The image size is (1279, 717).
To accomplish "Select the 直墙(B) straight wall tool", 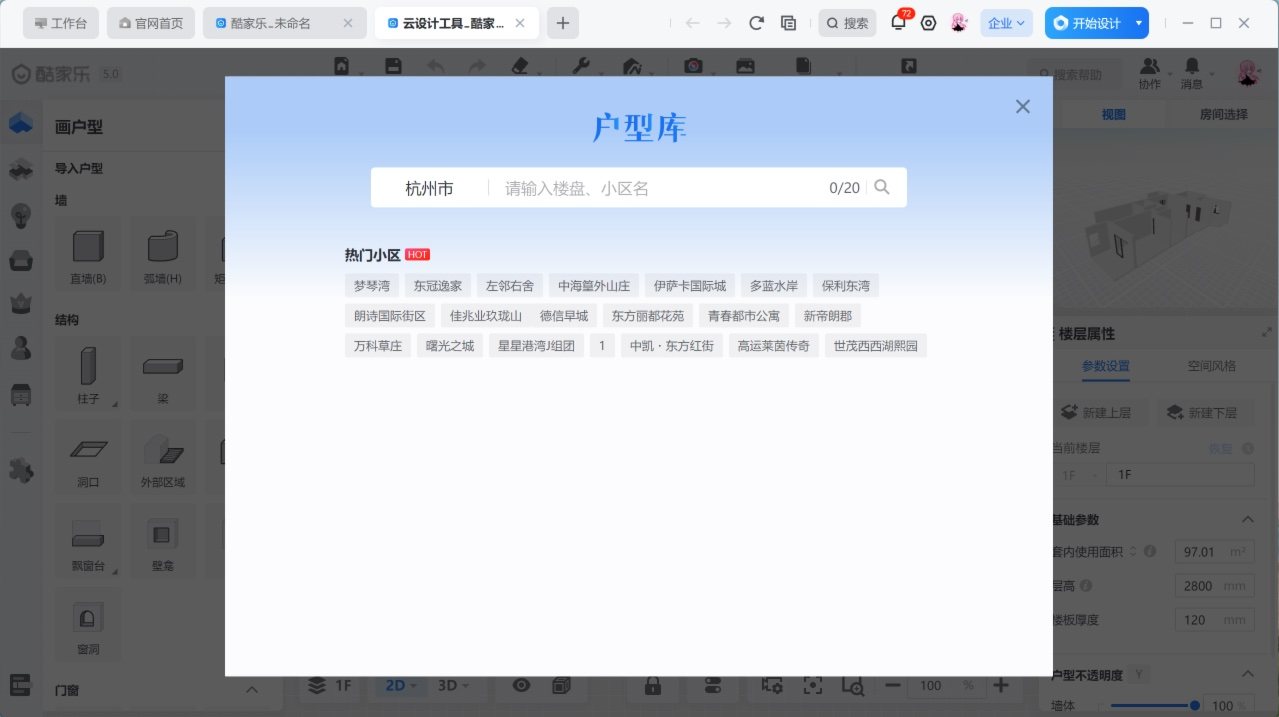I will [x=88, y=255].
